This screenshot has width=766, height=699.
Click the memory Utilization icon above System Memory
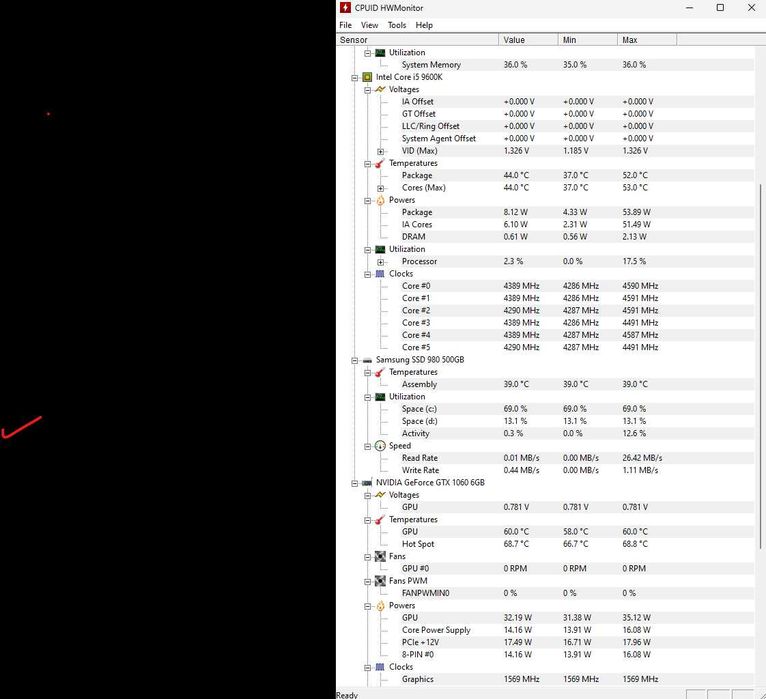(380, 53)
